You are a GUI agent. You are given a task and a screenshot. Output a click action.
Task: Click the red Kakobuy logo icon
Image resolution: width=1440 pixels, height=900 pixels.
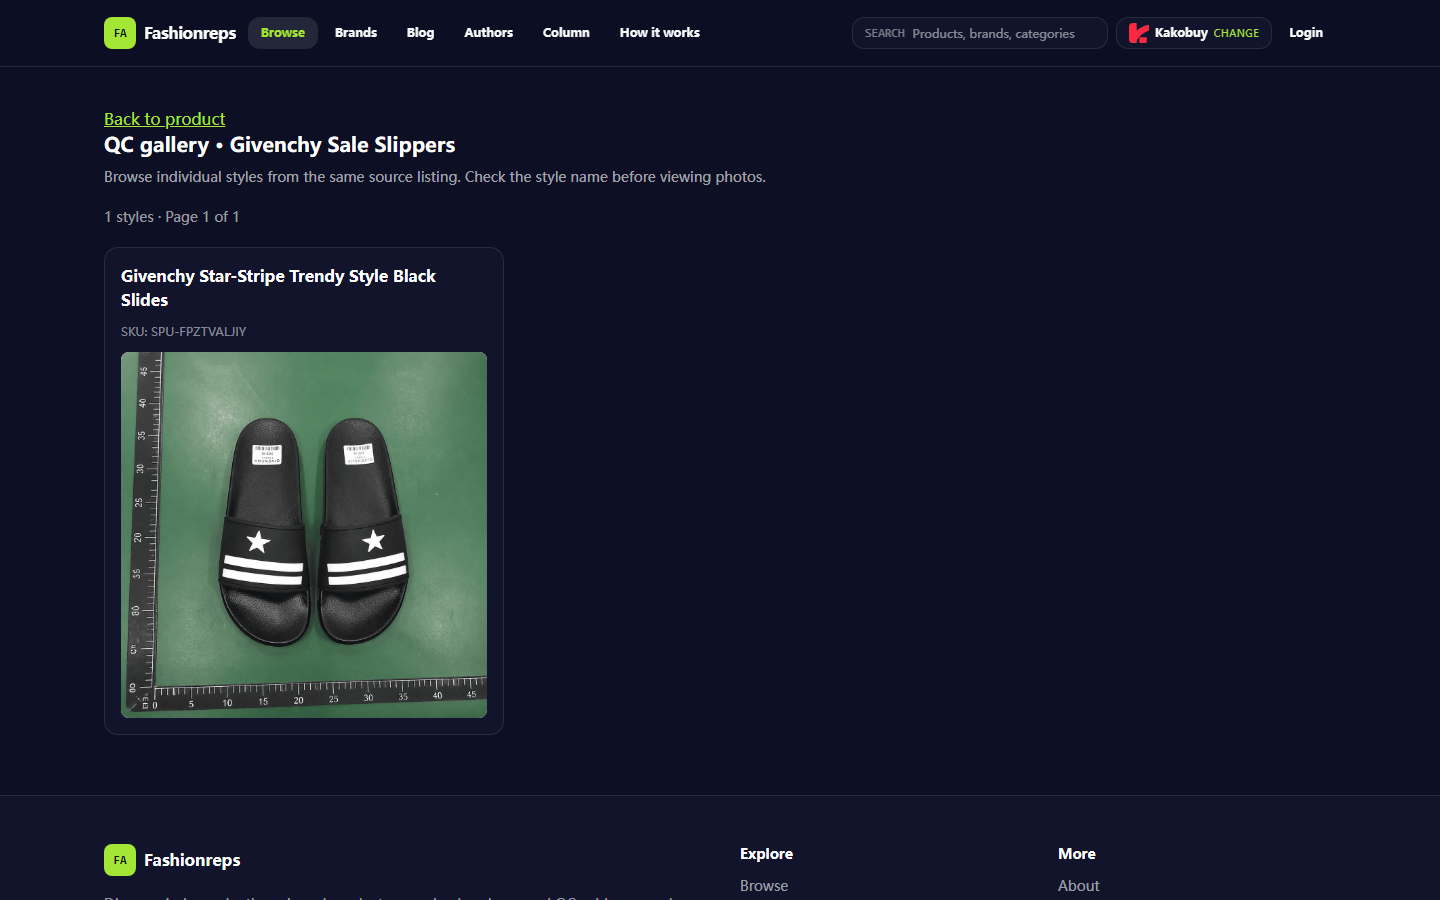(1138, 33)
